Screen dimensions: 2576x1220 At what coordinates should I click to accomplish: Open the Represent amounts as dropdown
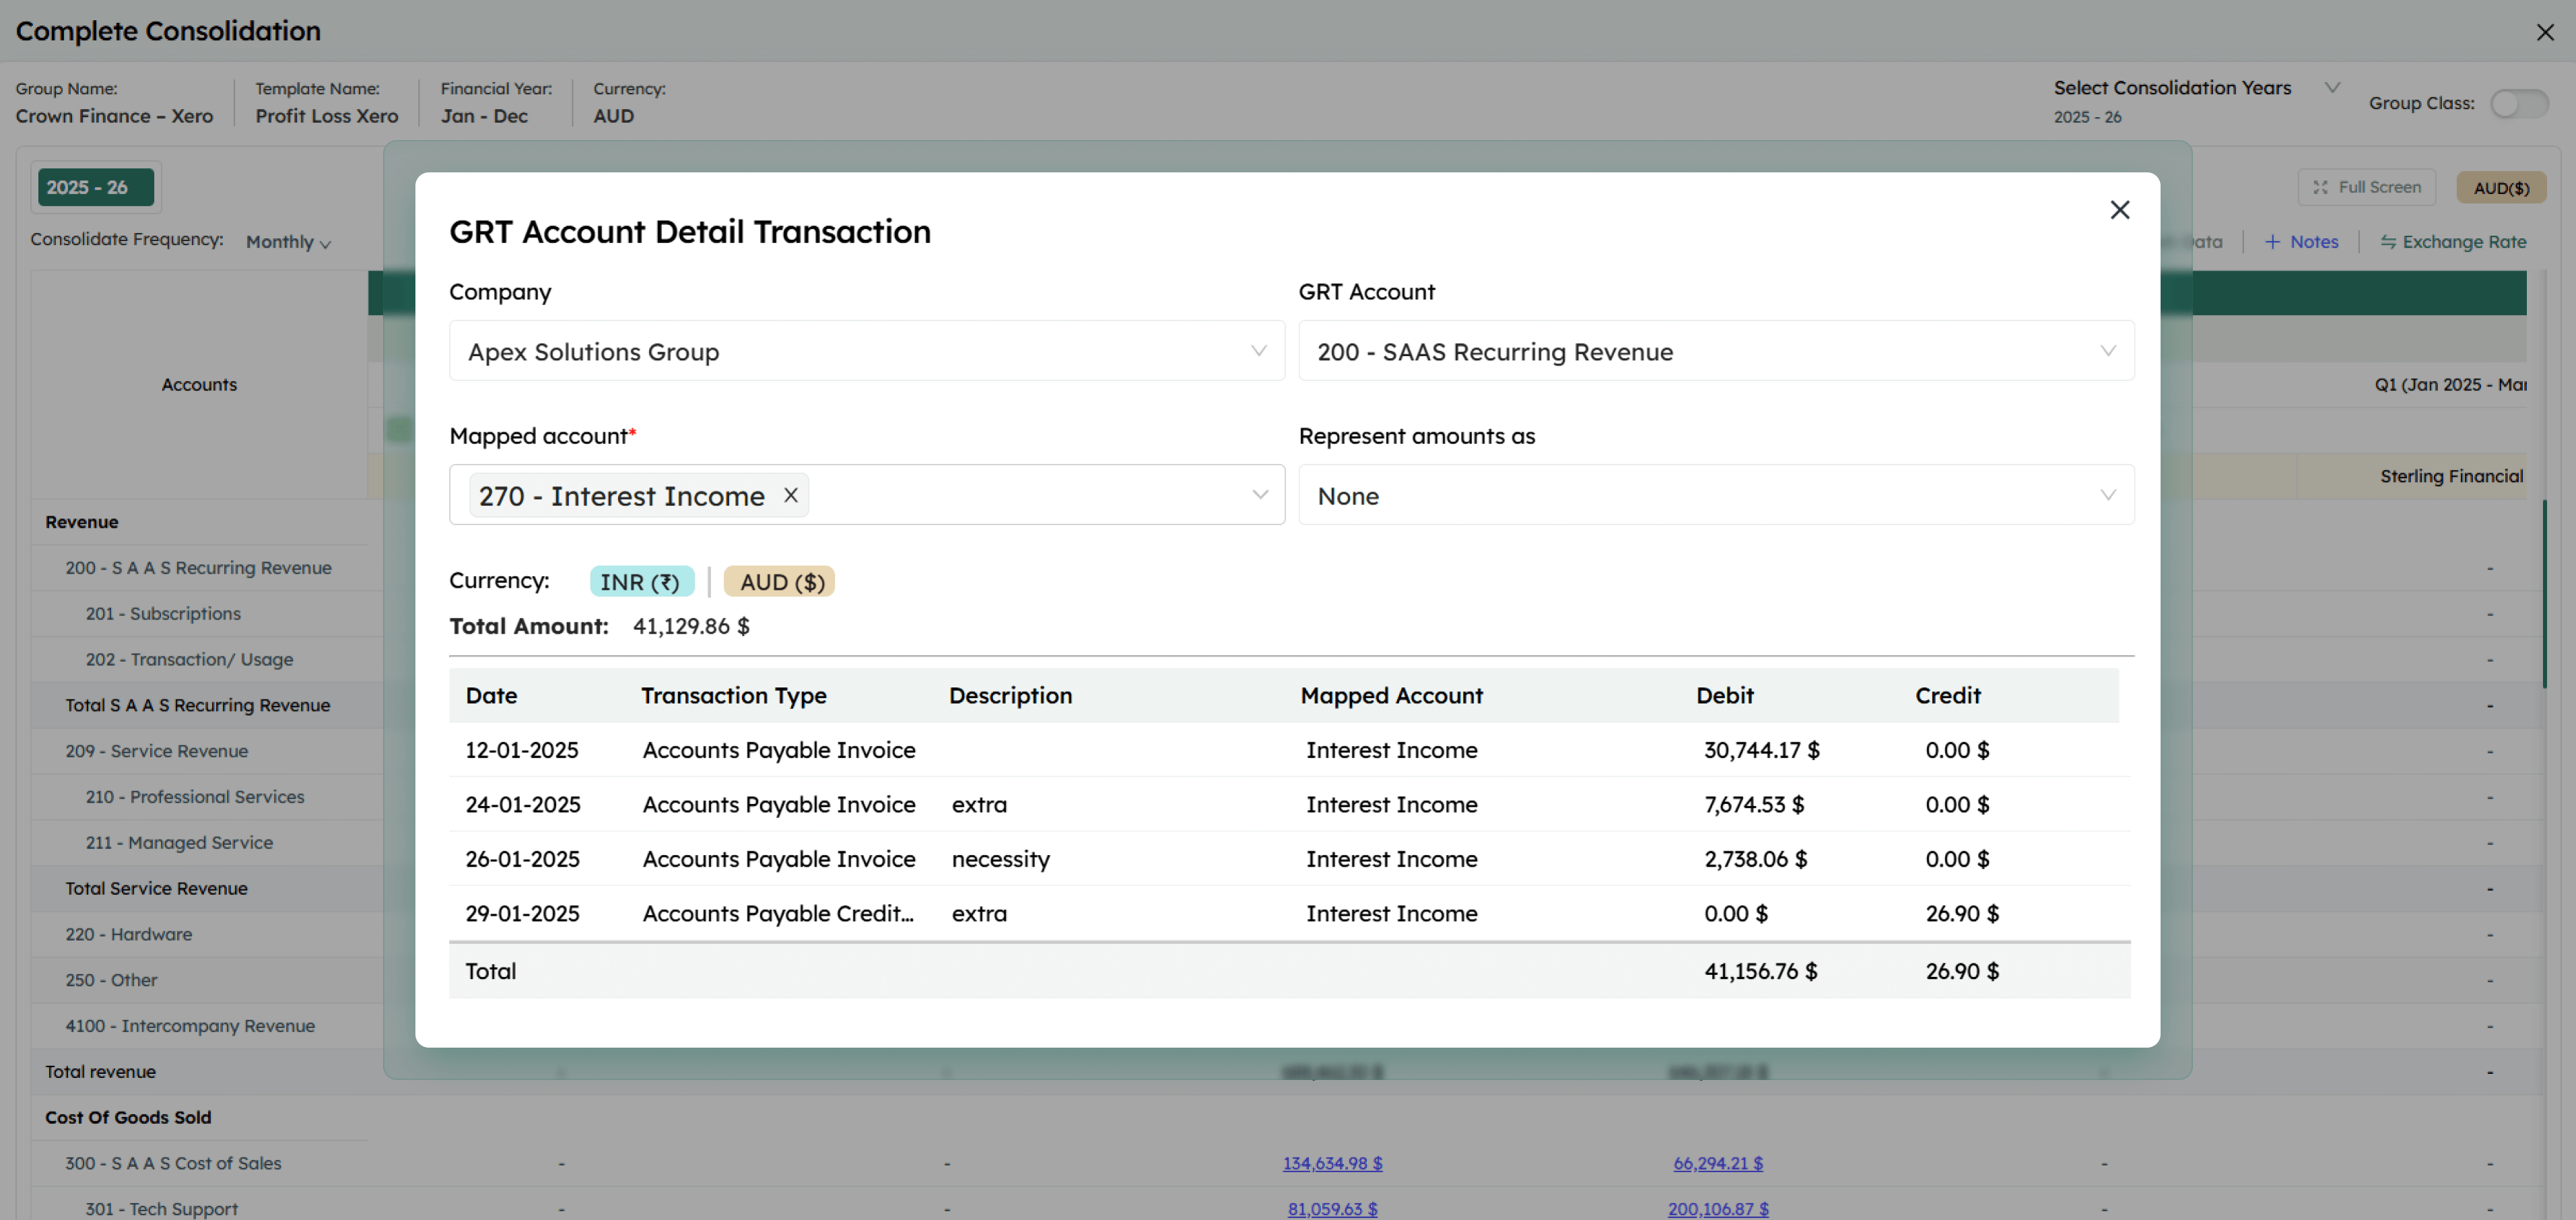pos(1716,495)
